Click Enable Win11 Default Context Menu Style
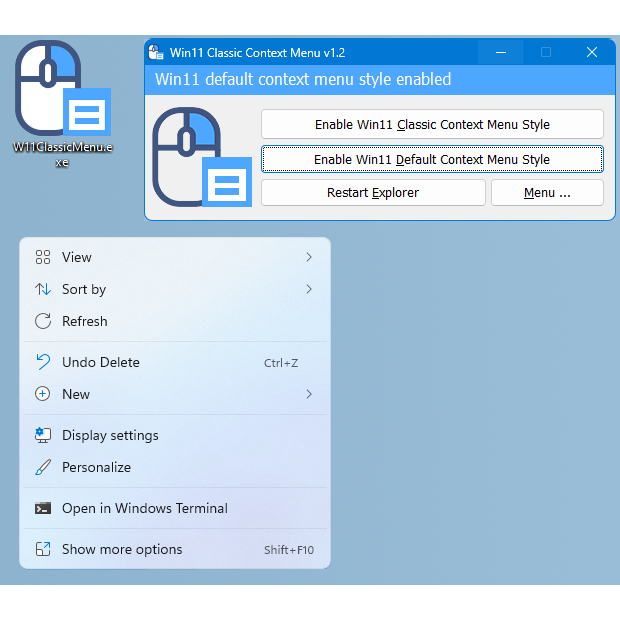 point(432,159)
